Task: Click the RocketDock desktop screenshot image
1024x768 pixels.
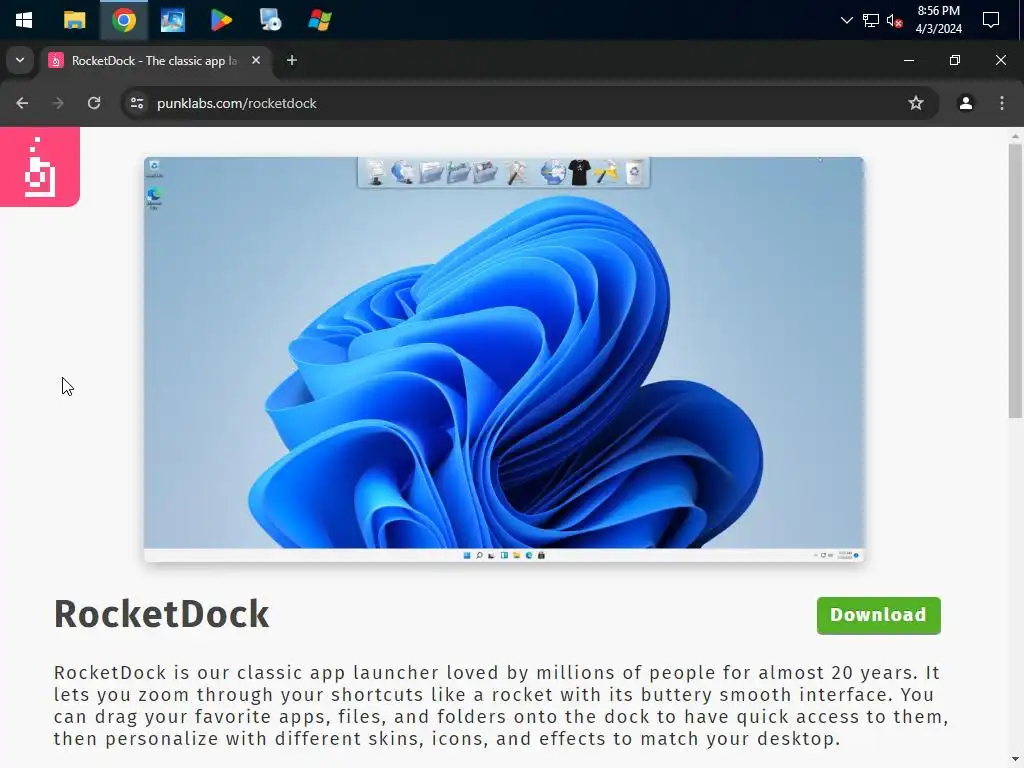Action: (x=504, y=359)
